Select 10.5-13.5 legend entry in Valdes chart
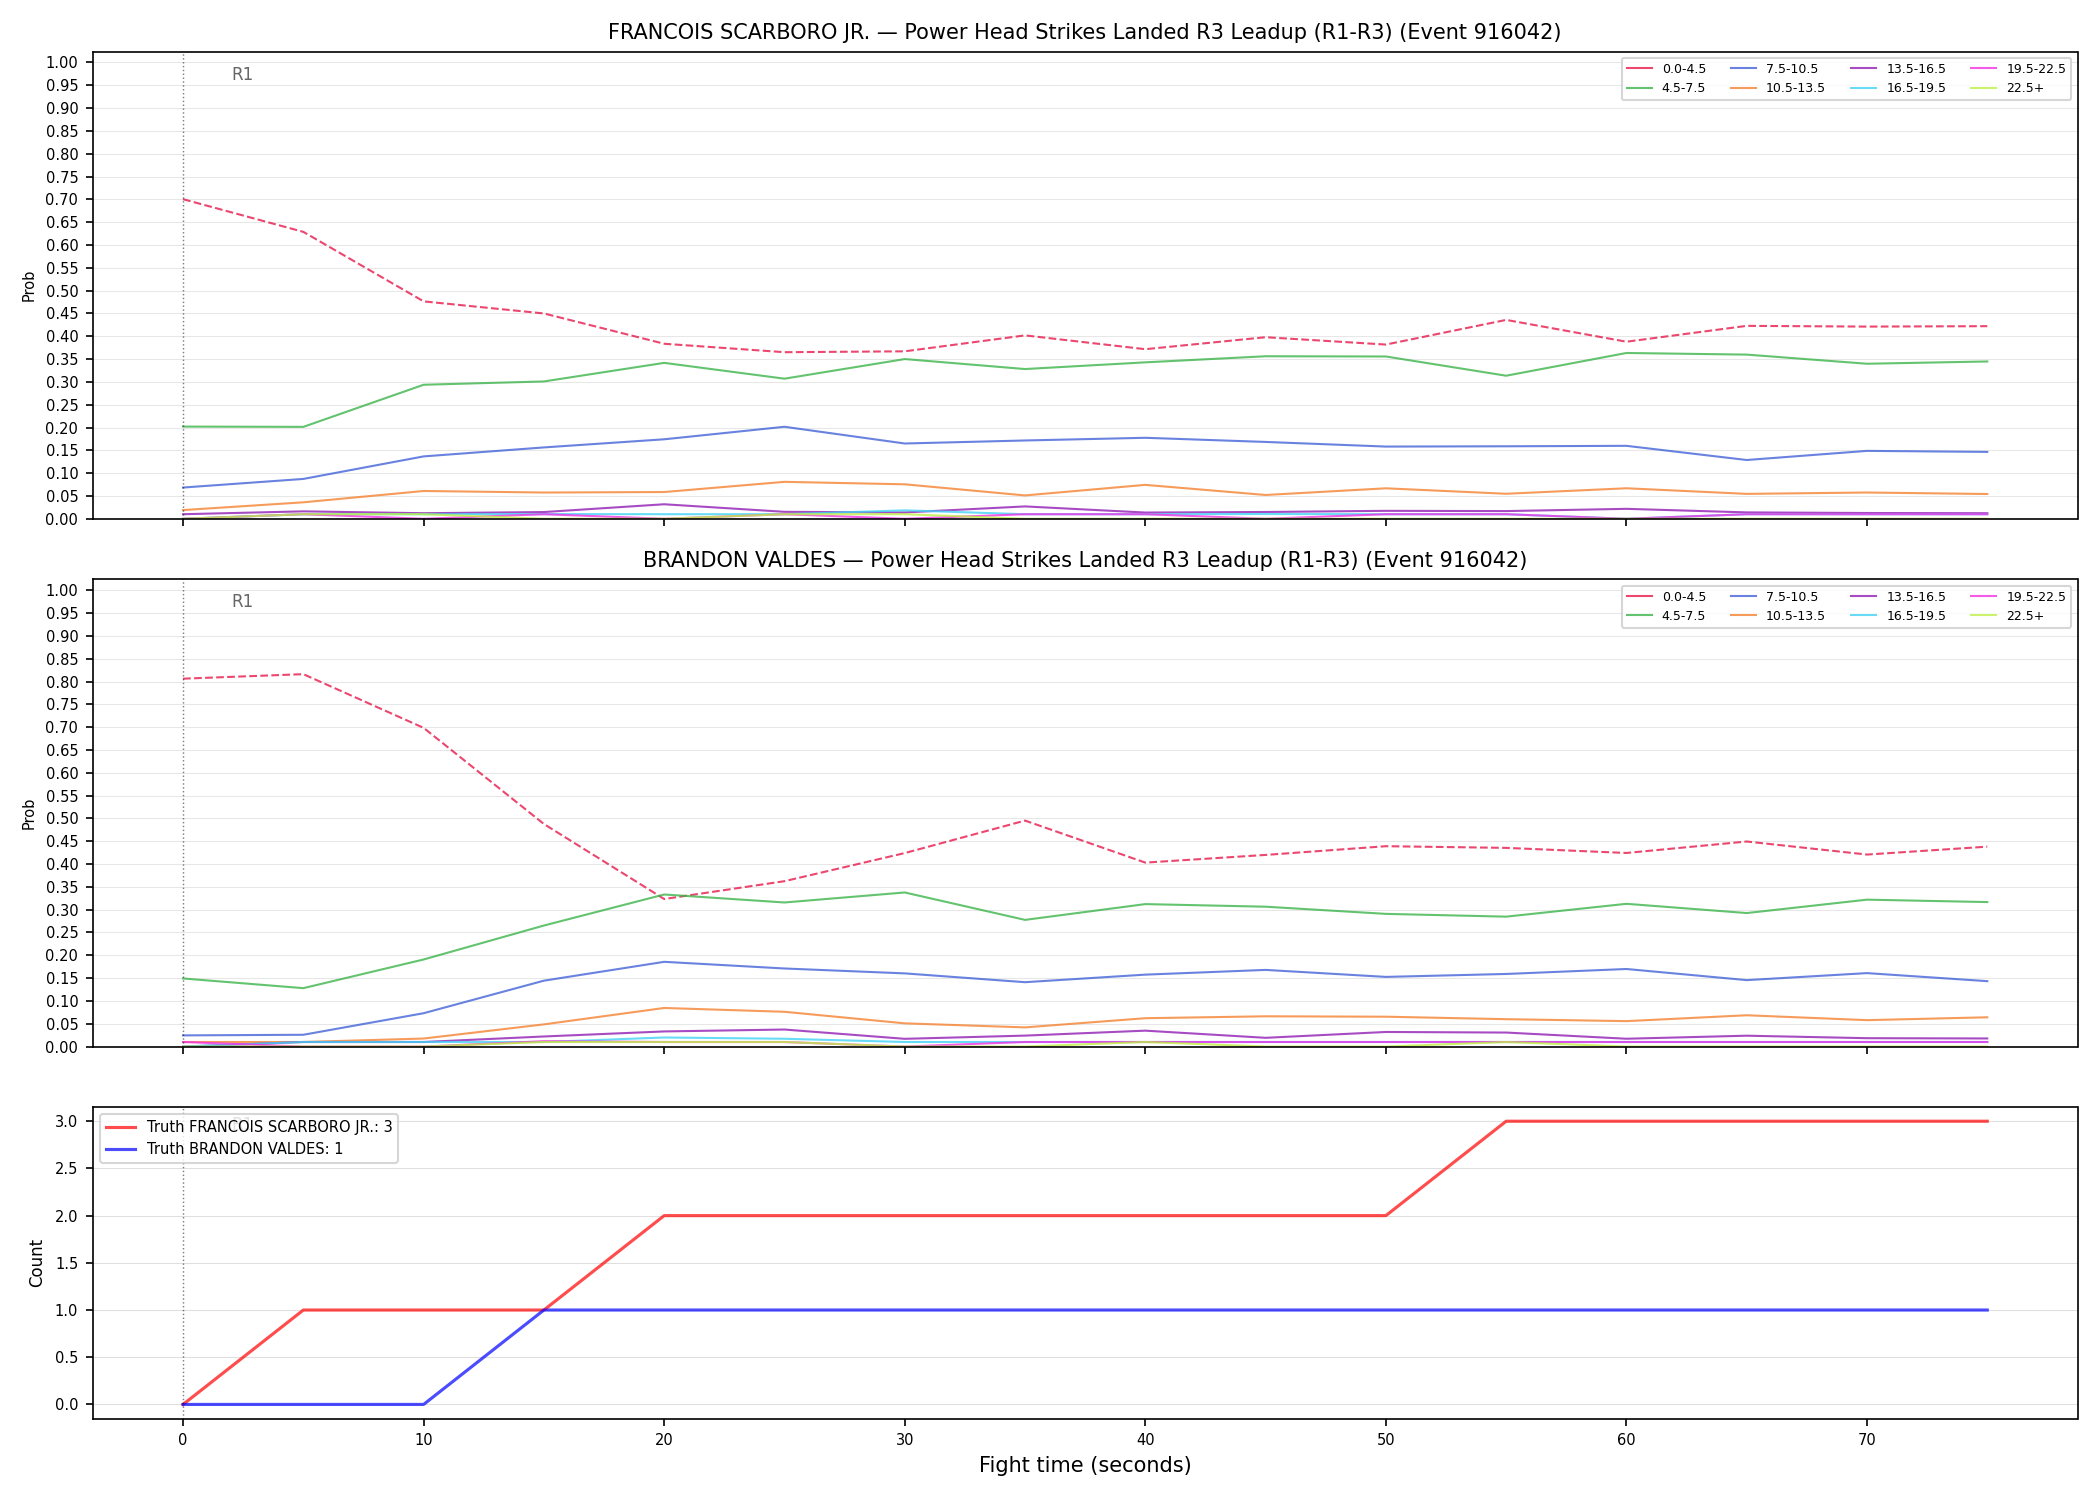 click(1778, 616)
